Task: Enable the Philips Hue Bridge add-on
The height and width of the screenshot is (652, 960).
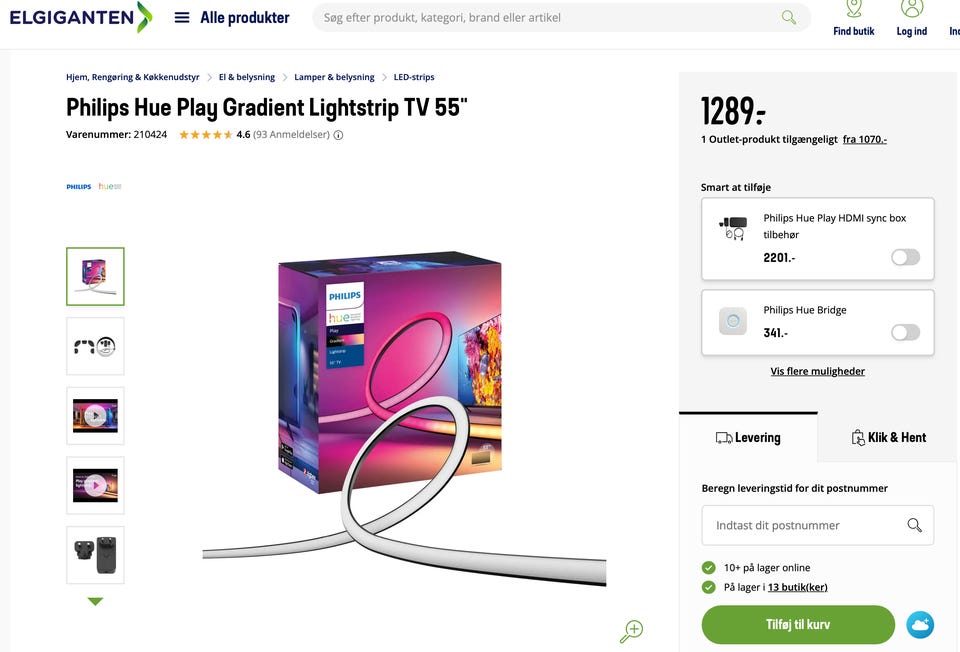Action: point(905,332)
